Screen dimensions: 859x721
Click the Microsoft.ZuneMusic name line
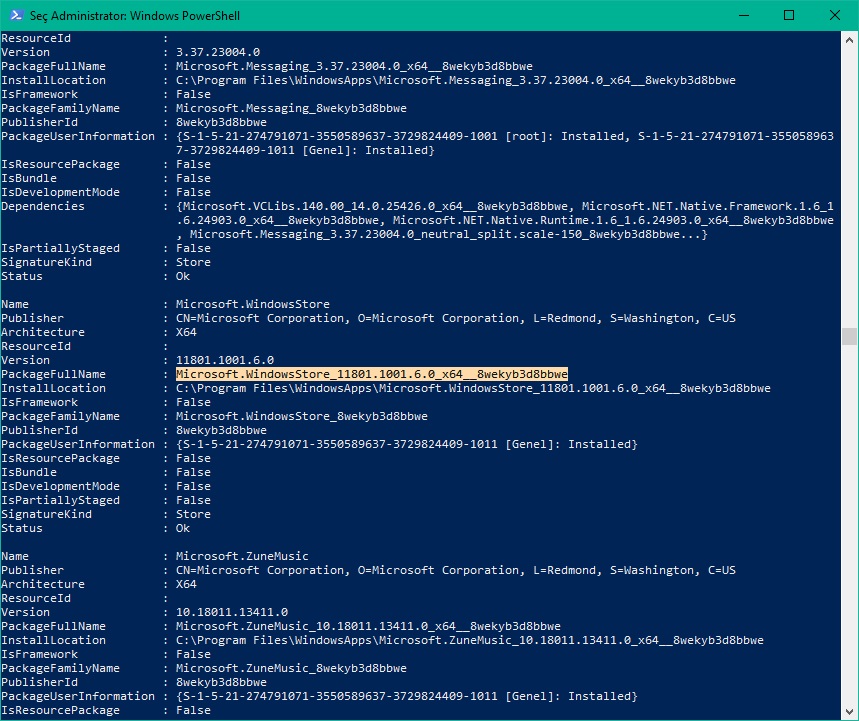click(x=242, y=556)
